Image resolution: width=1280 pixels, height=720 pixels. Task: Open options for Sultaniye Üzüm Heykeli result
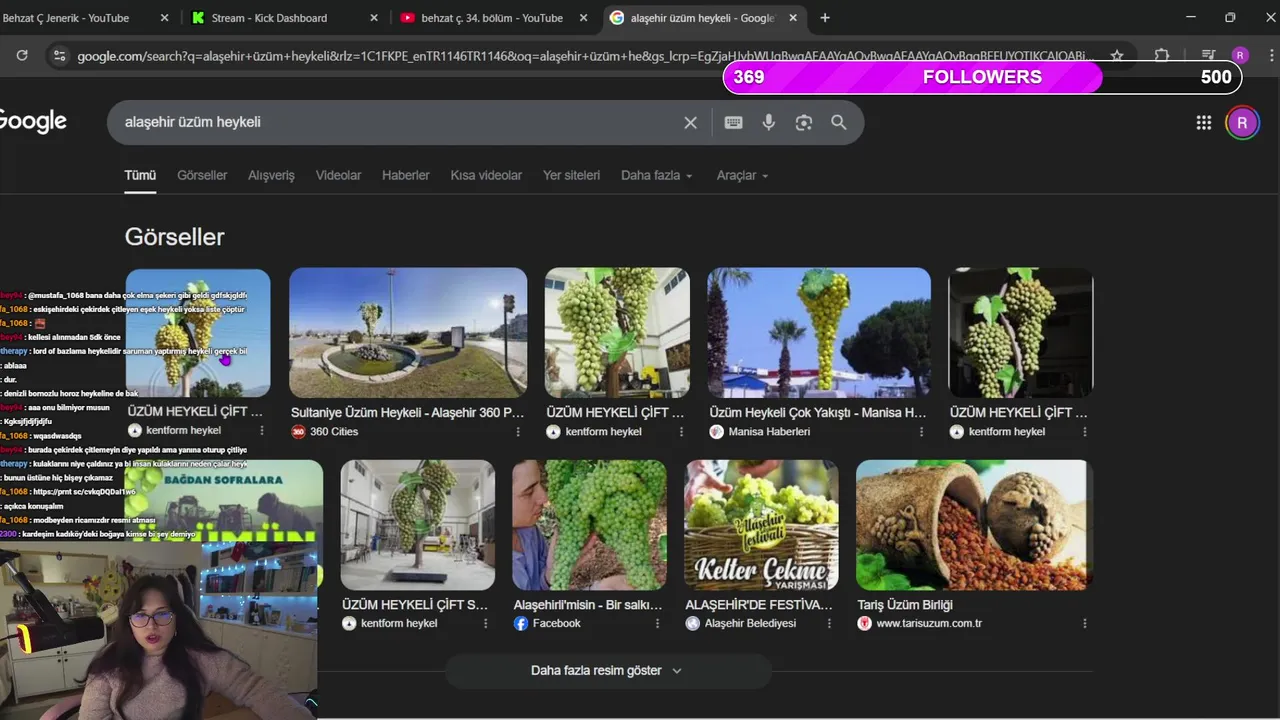tap(518, 432)
